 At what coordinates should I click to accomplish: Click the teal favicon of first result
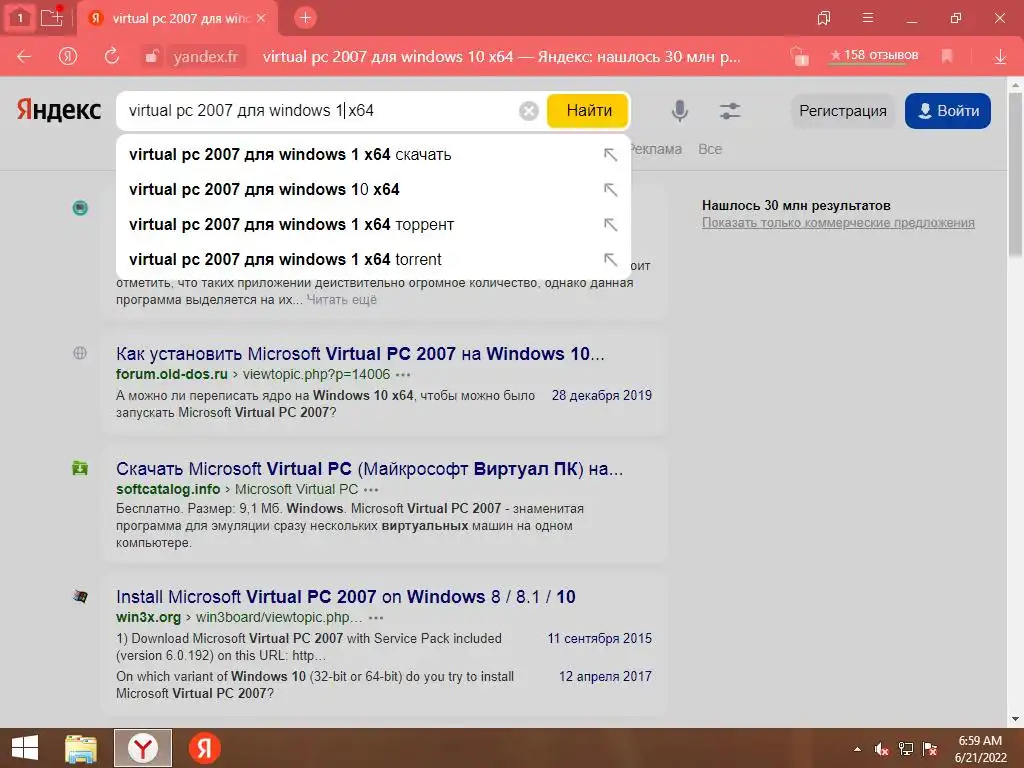[x=80, y=208]
